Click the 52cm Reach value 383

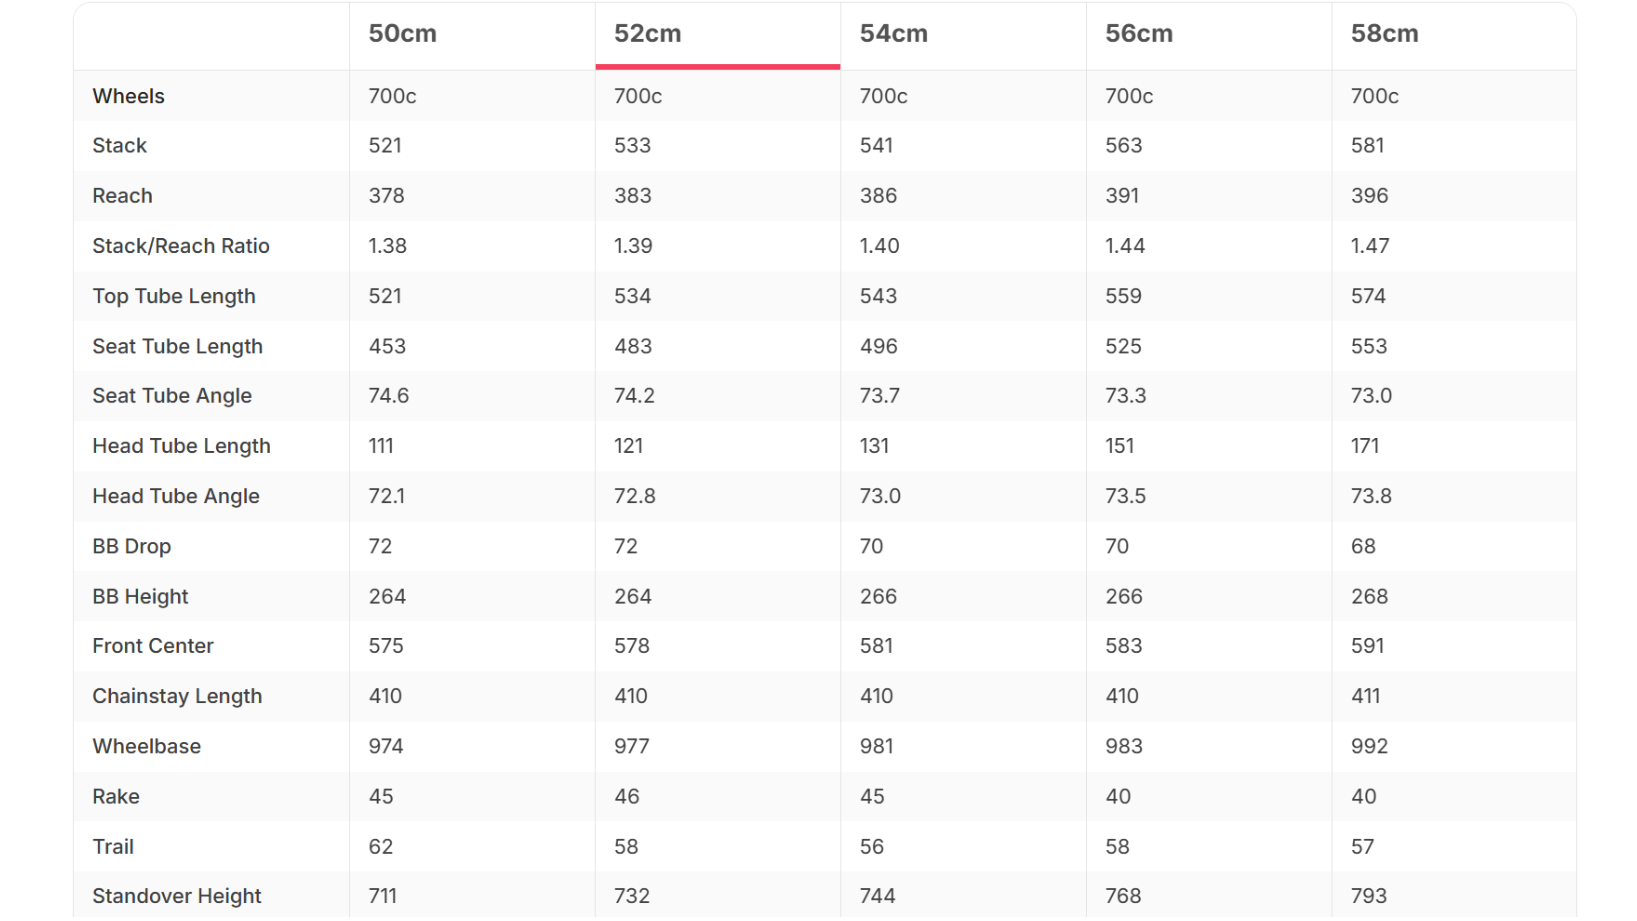632,196
